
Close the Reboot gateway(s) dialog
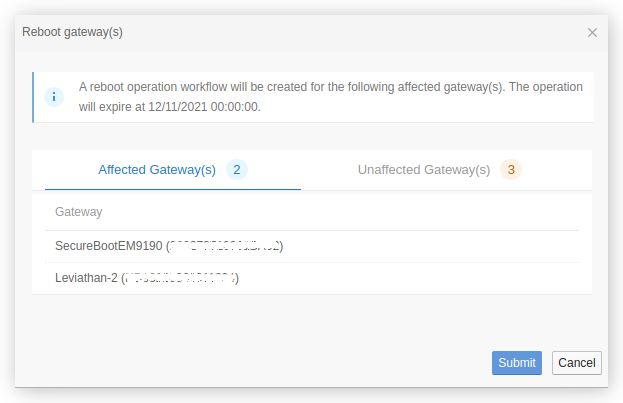pyautogui.click(x=592, y=33)
